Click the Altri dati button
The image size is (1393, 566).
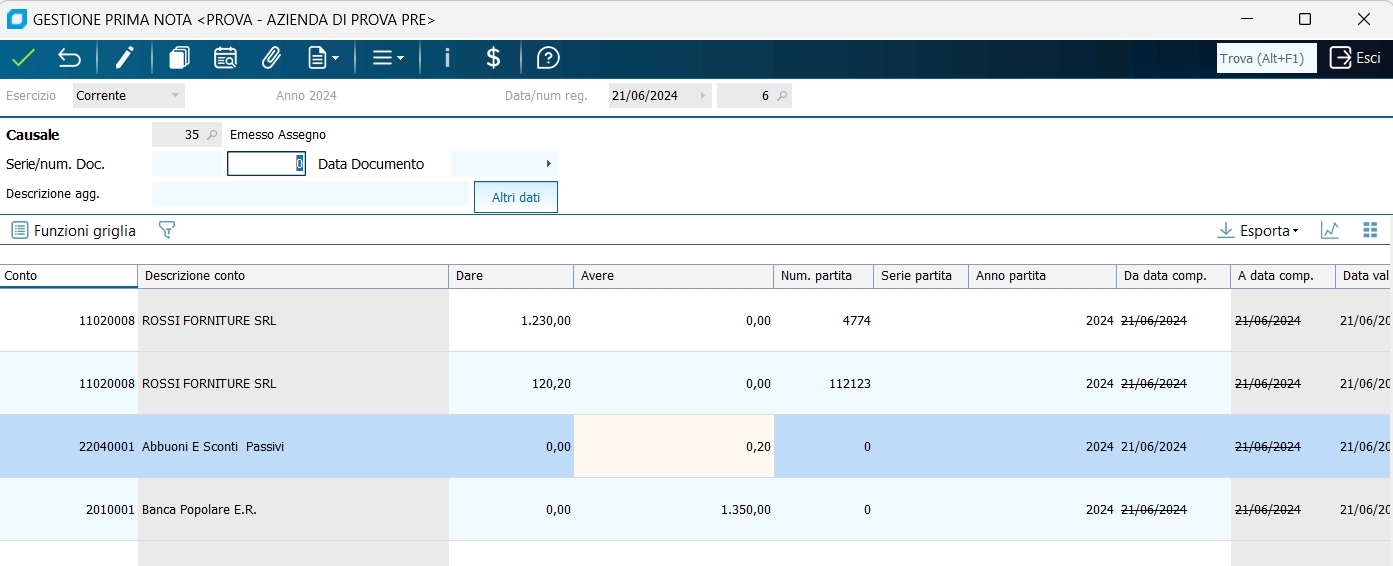tap(516, 198)
